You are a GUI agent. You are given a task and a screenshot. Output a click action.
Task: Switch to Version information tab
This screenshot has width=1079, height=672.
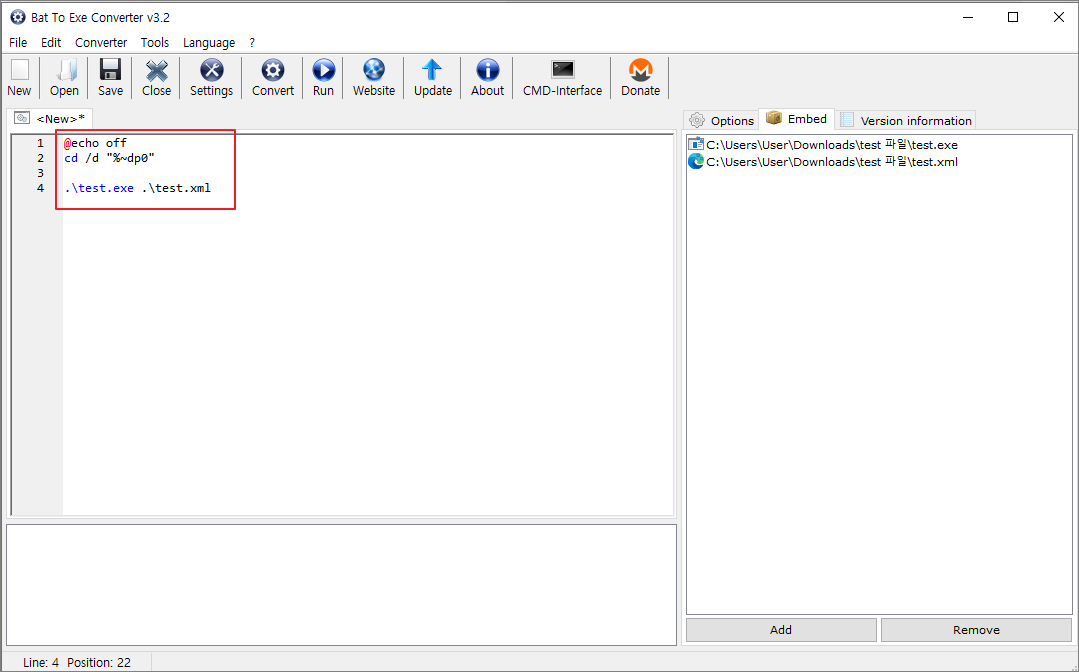[906, 120]
